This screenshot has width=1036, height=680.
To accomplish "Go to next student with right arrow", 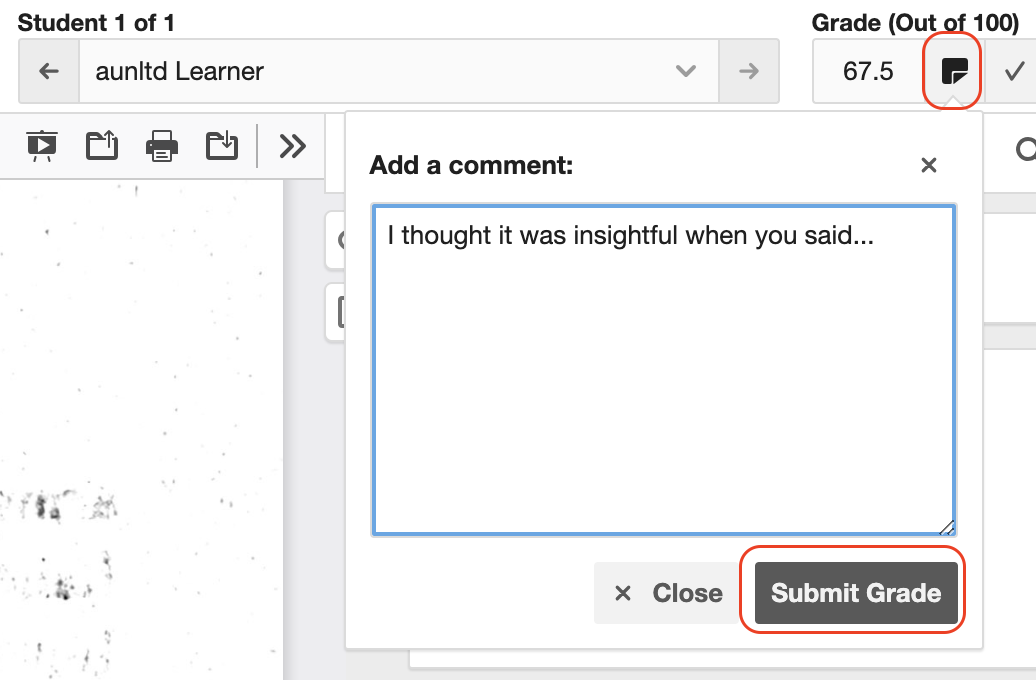I will pos(749,71).
